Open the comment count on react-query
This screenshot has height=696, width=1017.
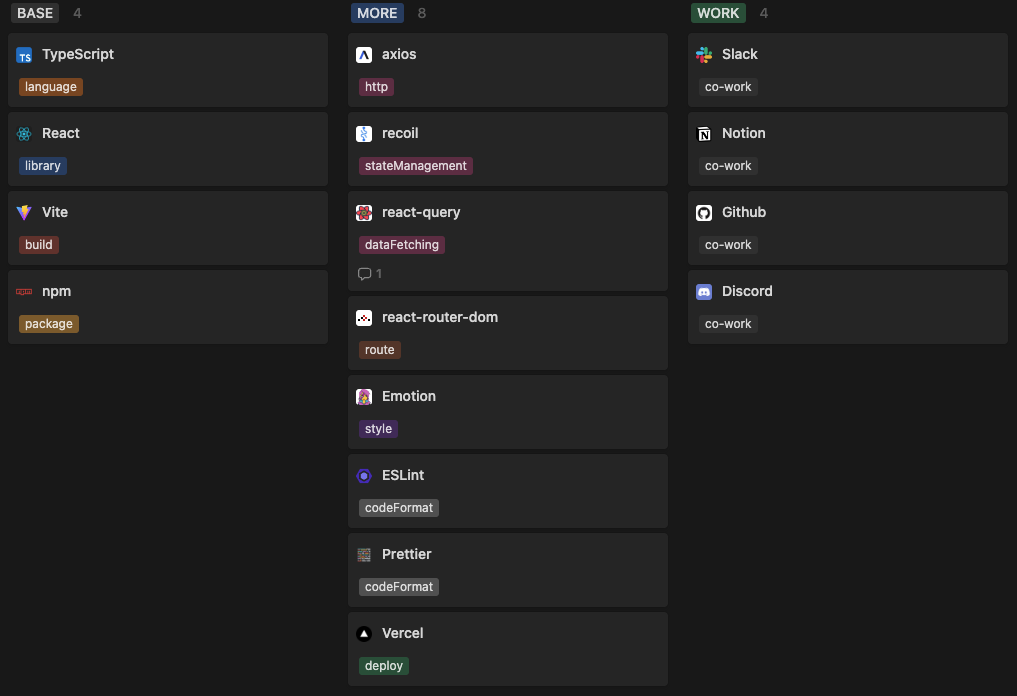[x=370, y=274]
